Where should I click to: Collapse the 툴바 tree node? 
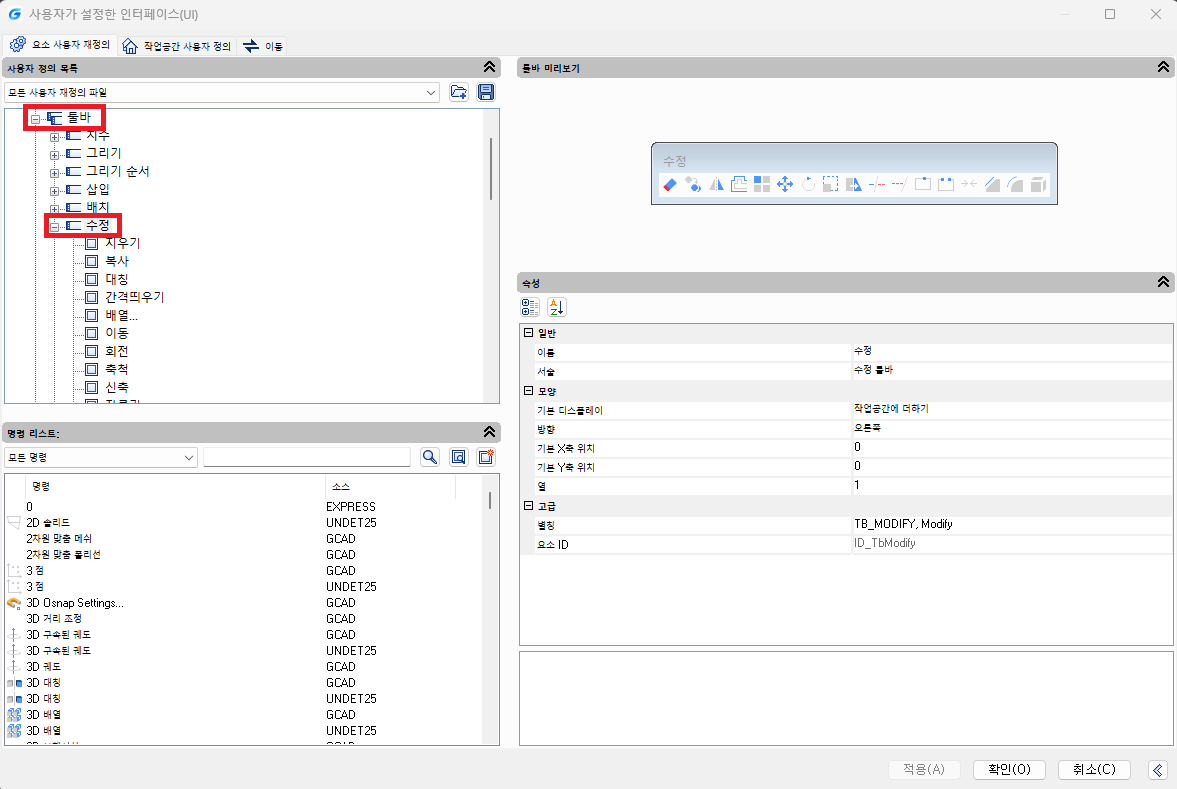(x=35, y=119)
